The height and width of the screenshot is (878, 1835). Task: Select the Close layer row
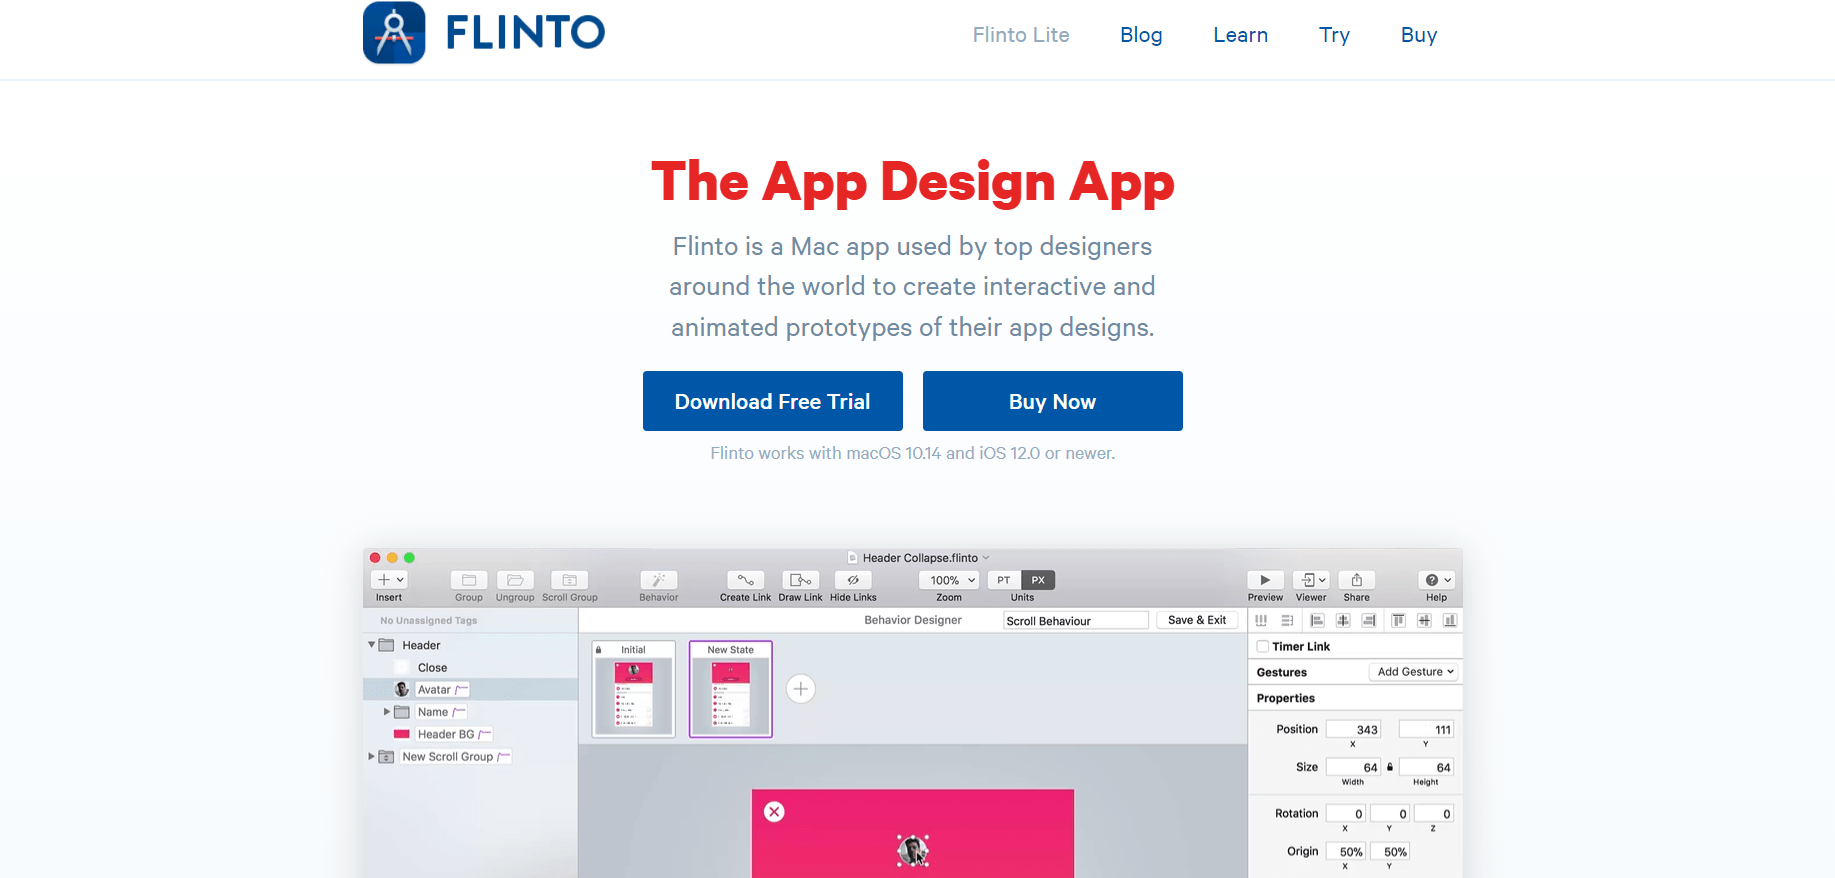(x=470, y=667)
